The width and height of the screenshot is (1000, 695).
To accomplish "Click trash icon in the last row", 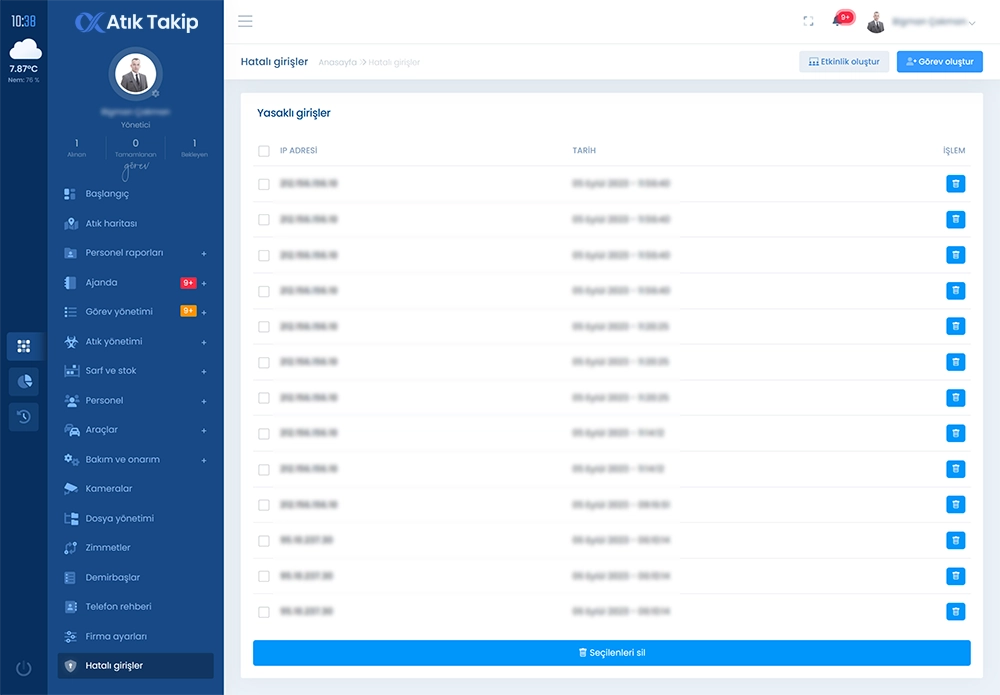I will click(955, 611).
